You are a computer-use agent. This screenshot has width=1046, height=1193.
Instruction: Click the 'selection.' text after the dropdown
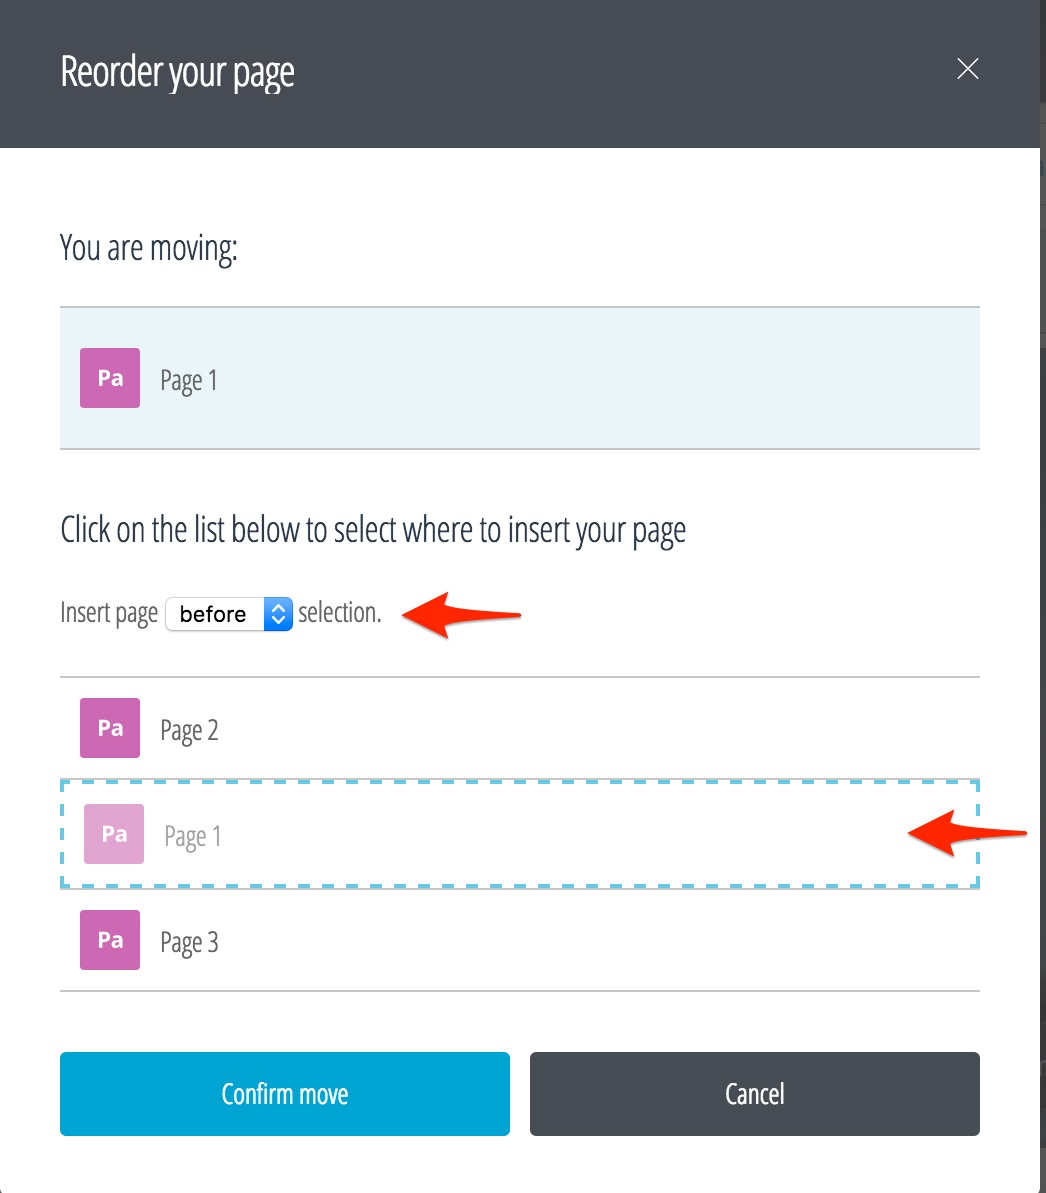[340, 613]
